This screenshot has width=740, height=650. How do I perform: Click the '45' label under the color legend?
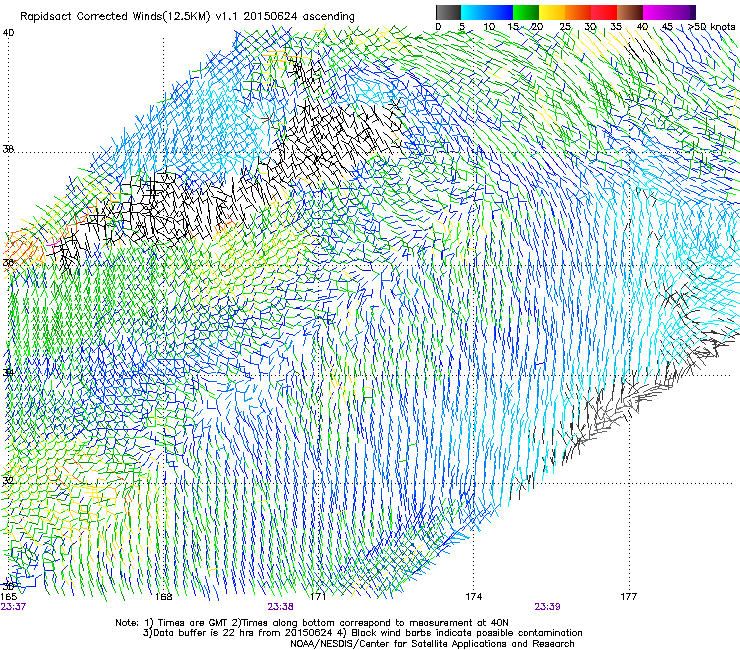[667, 27]
